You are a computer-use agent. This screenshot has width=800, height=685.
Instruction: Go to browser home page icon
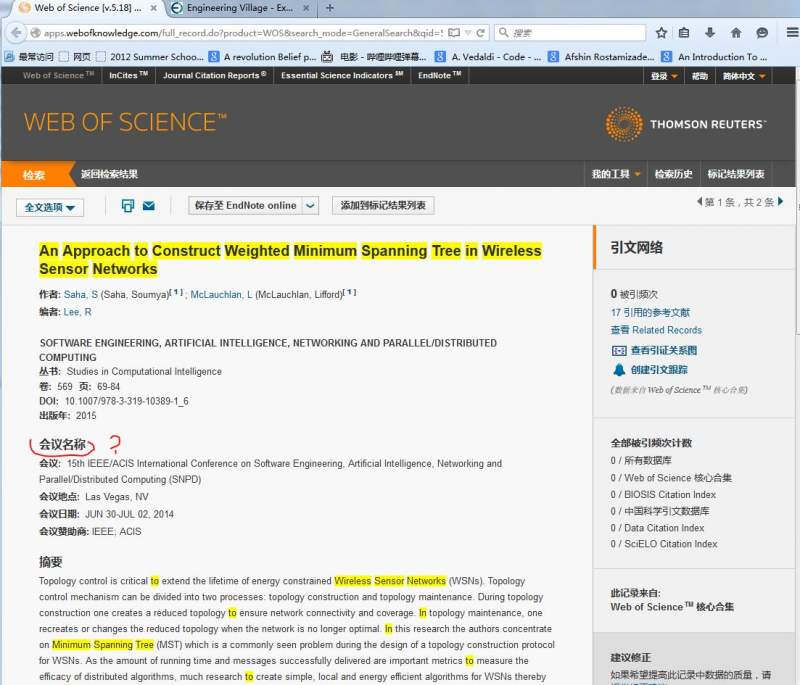point(736,33)
